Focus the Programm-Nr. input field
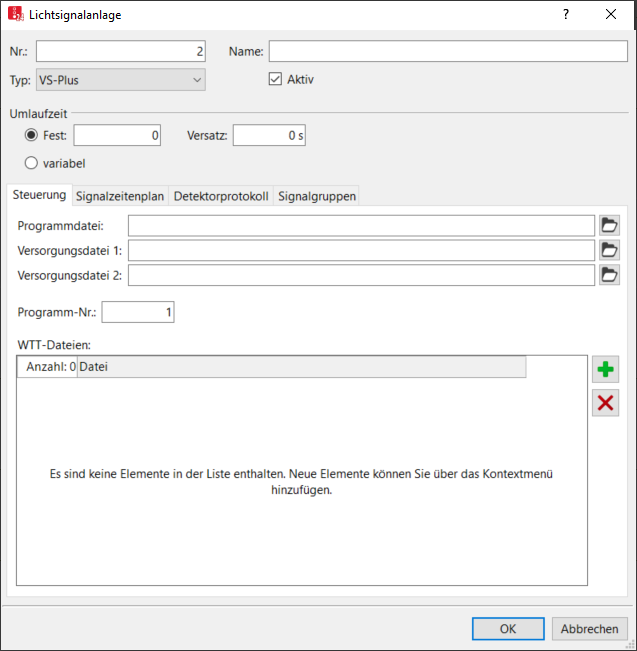 point(138,313)
